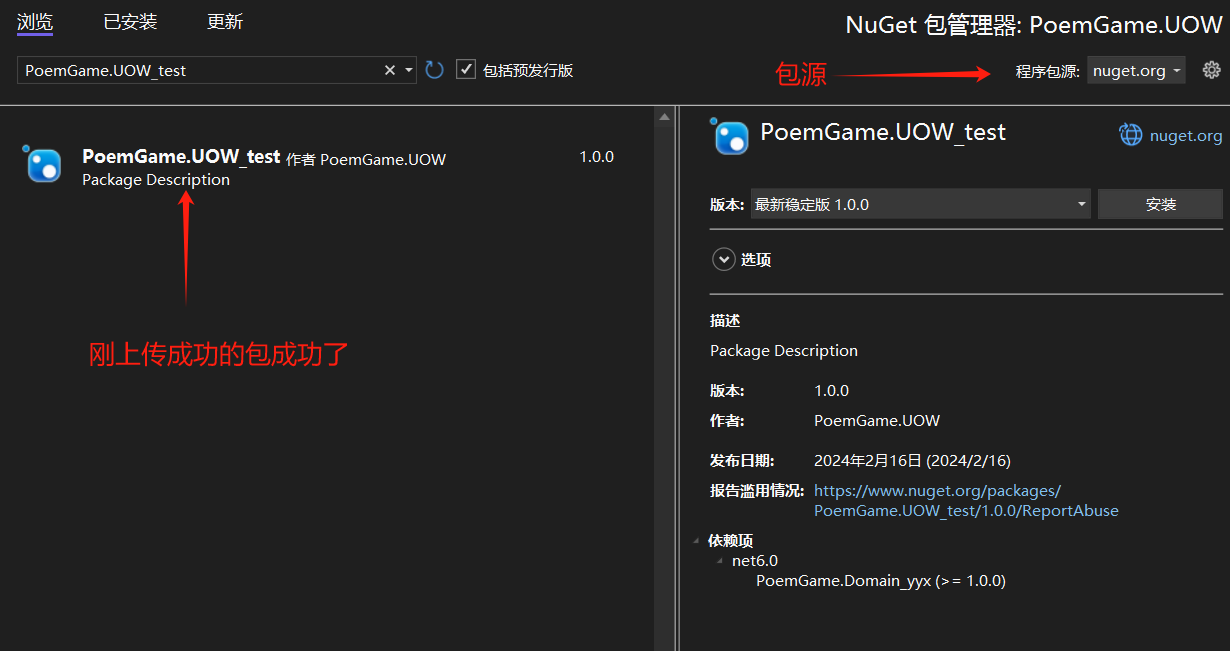The height and width of the screenshot is (651, 1230).
Task: Click the globe icon next to nuget.org
Action: click(x=1131, y=135)
